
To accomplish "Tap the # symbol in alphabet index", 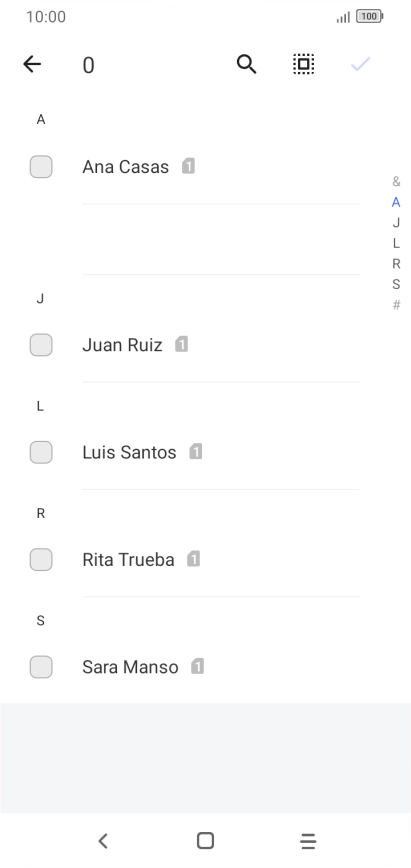I will click(396, 304).
